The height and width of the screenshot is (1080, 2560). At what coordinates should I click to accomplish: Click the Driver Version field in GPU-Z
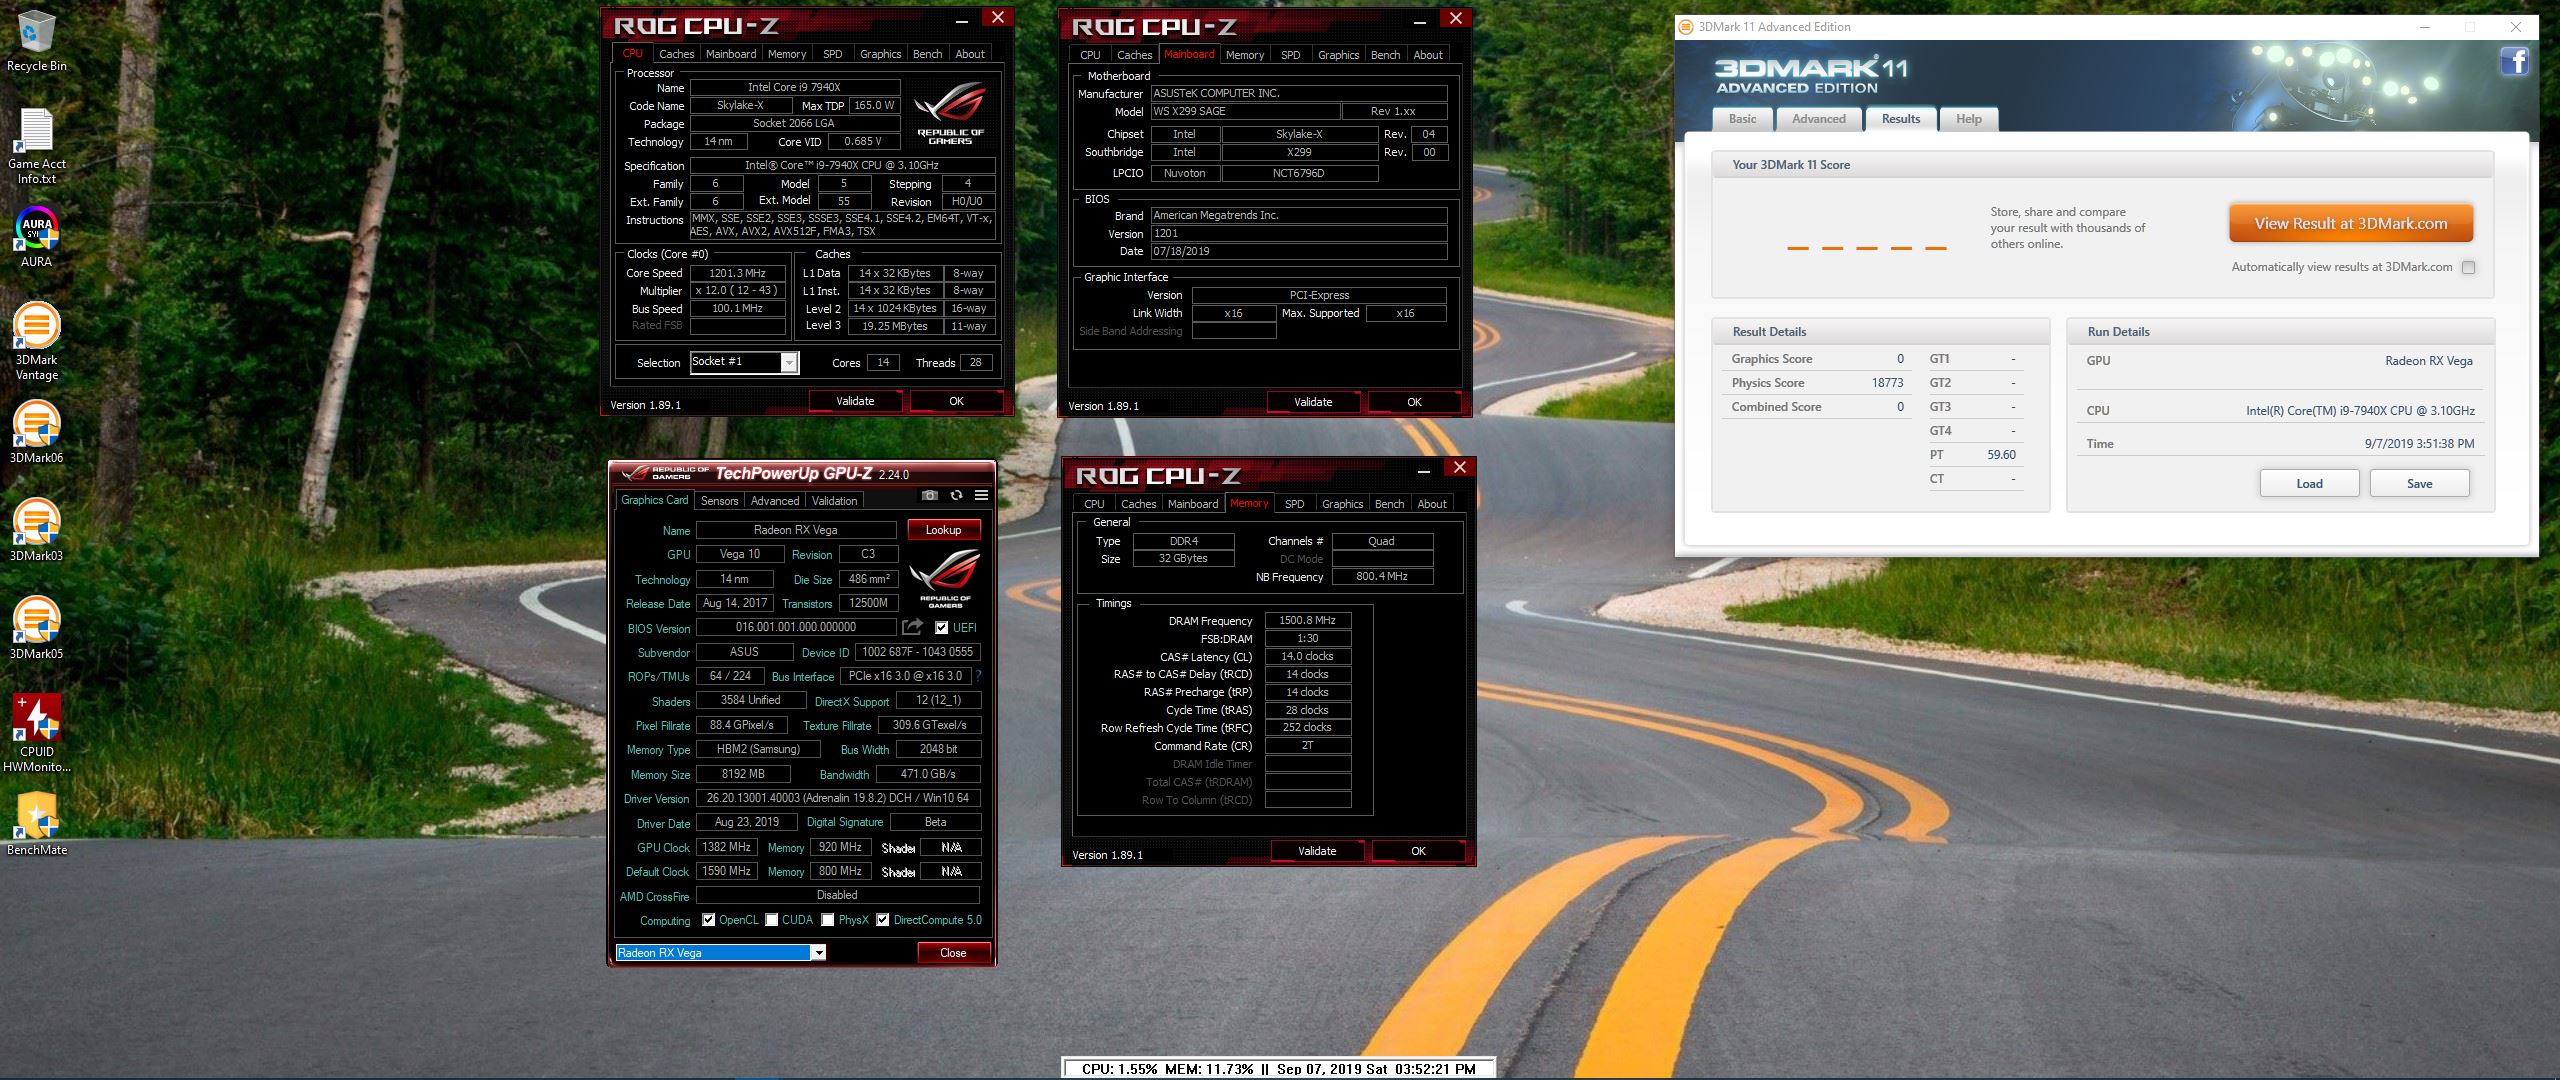click(x=838, y=798)
